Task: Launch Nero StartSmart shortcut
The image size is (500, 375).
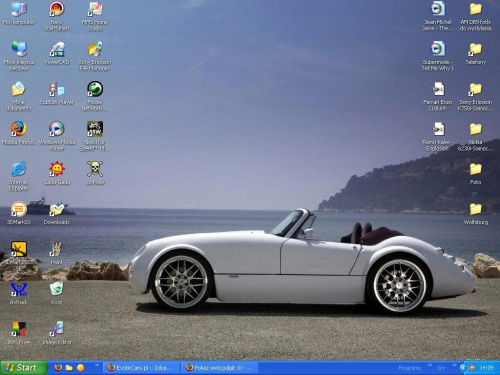Action: (57, 9)
